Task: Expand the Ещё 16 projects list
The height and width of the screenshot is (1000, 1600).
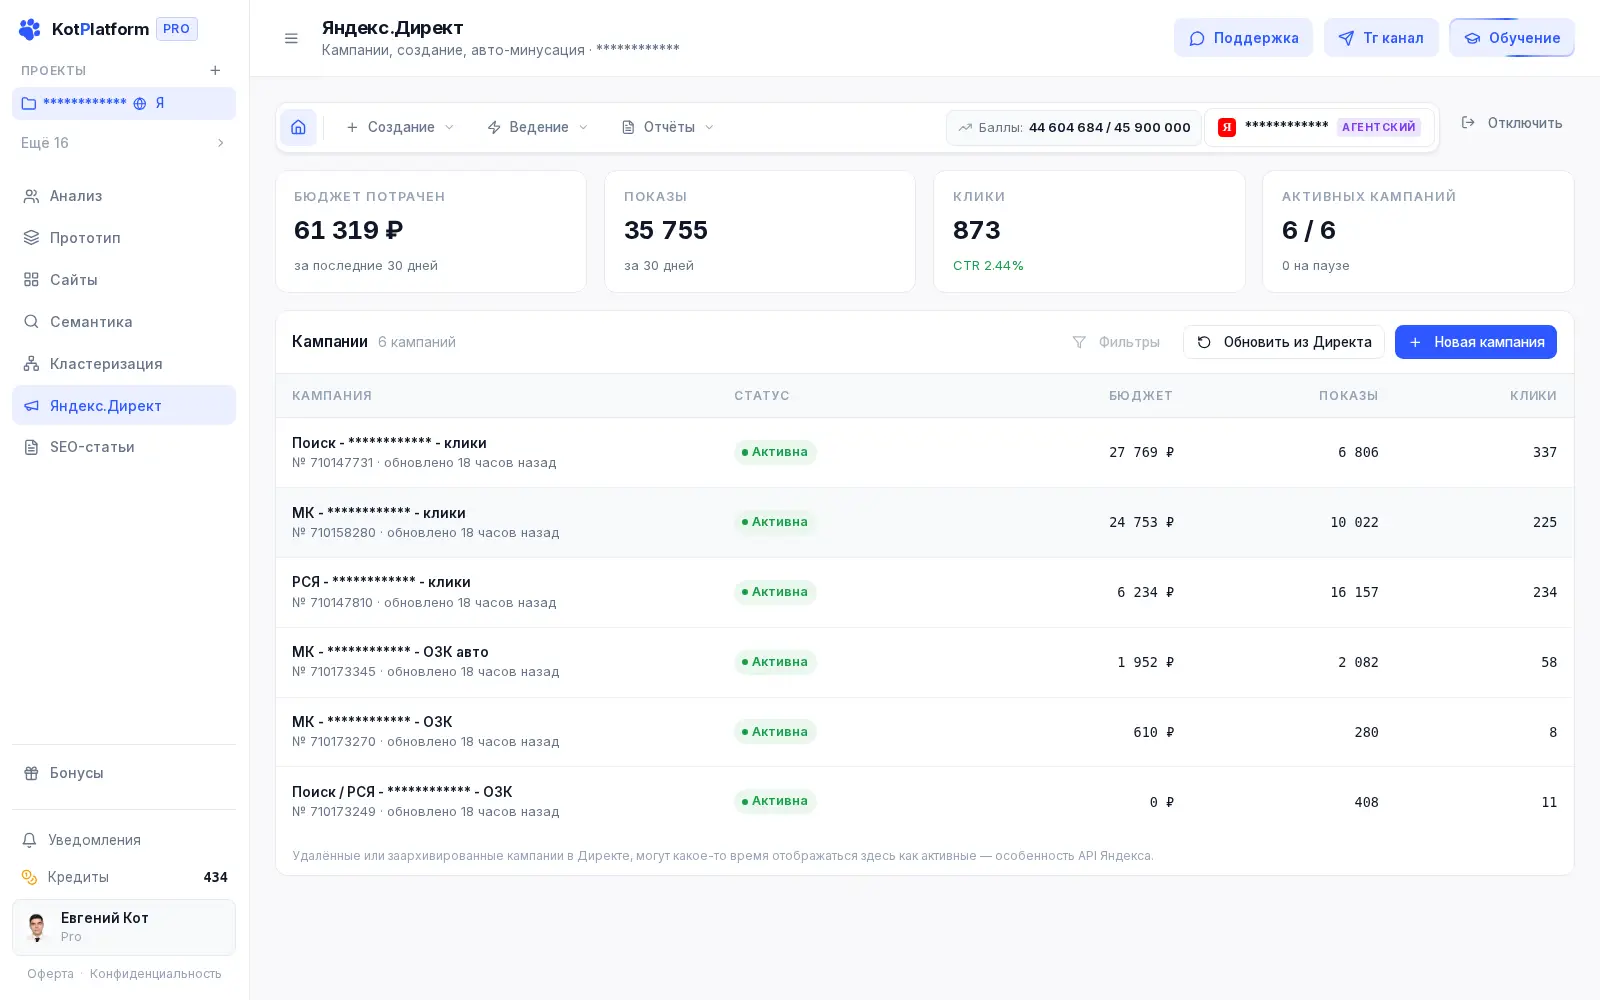Action: (124, 143)
